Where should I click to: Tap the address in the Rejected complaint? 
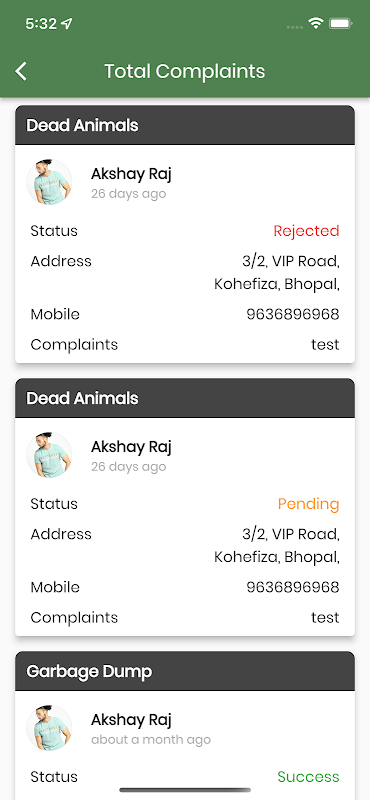click(277, 273)
